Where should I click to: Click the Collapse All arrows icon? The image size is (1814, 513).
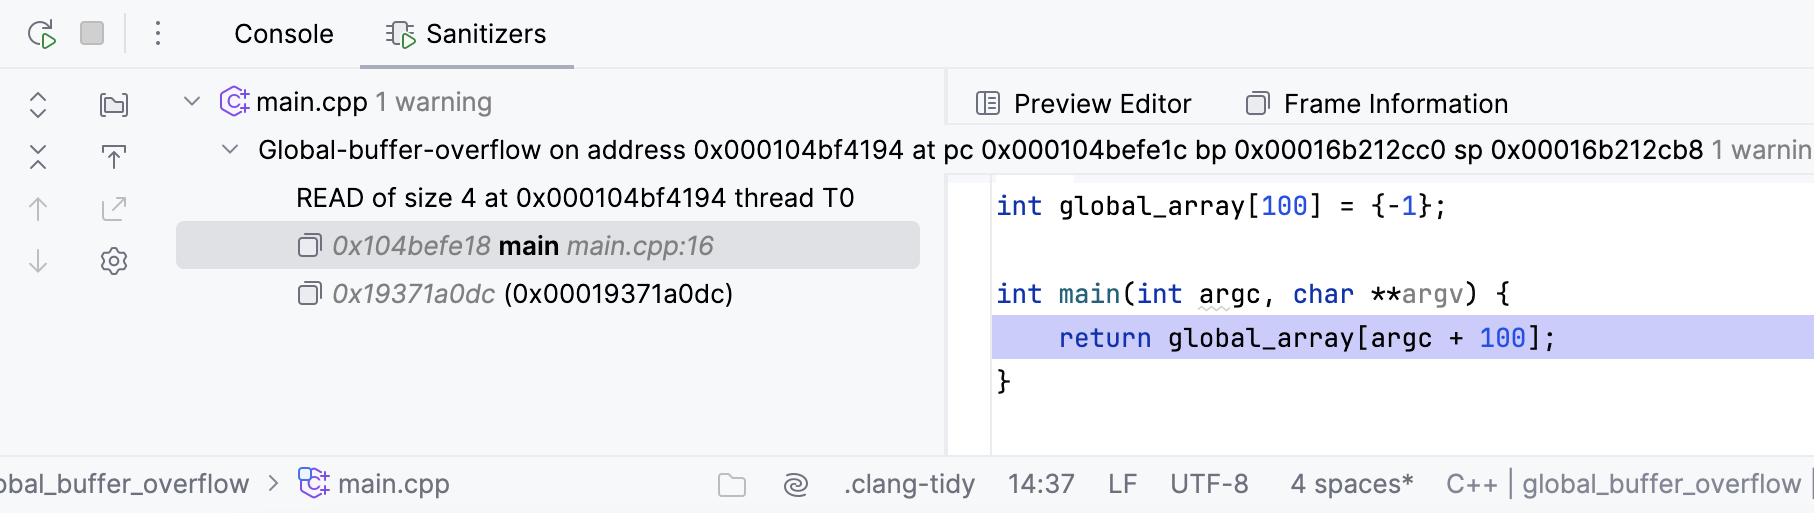pos(38,157)
